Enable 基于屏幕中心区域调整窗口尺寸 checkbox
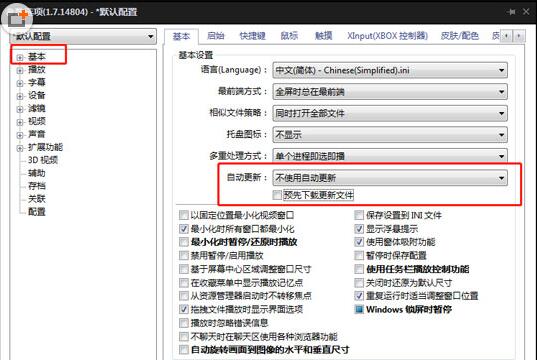This screenshot has width=537, height=360. 184,269
